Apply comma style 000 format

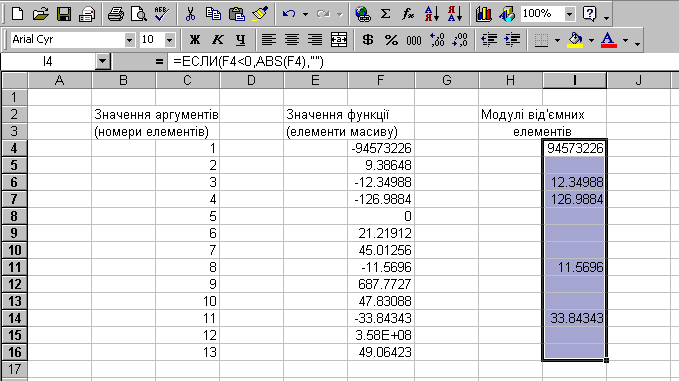pos(414,40)
